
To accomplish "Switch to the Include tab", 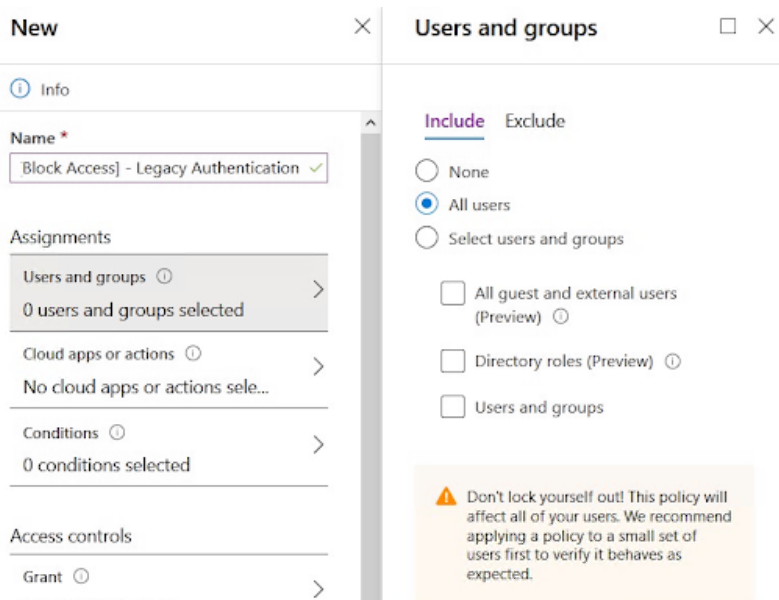I will point(454,121).
